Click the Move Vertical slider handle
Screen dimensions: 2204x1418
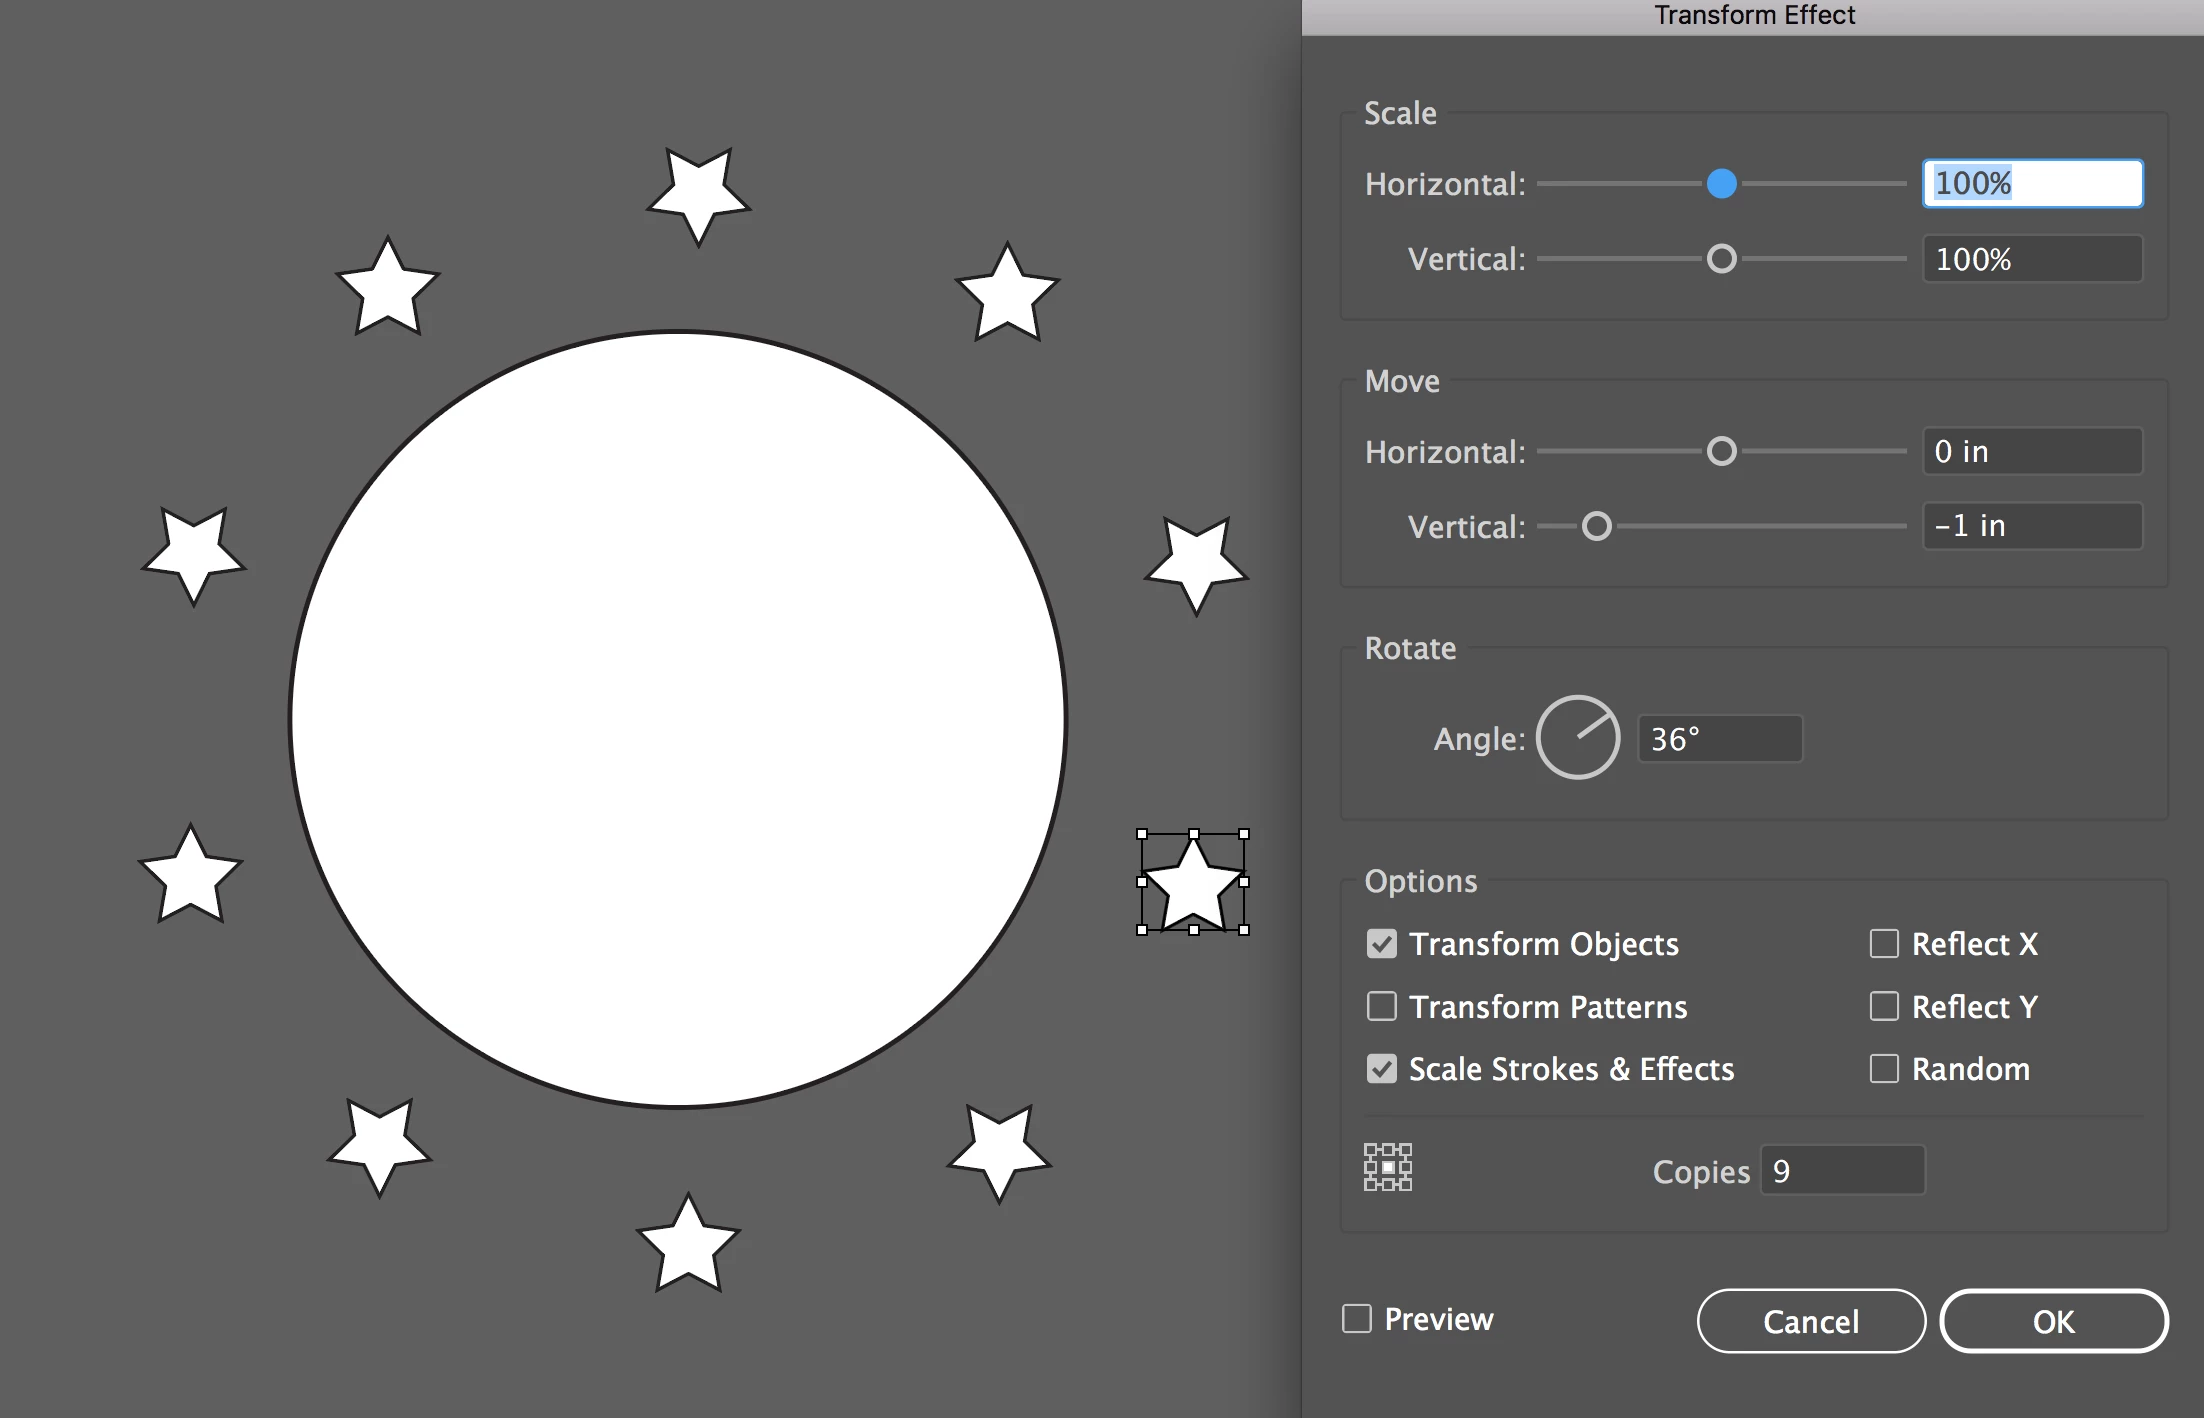(1596, 526)
